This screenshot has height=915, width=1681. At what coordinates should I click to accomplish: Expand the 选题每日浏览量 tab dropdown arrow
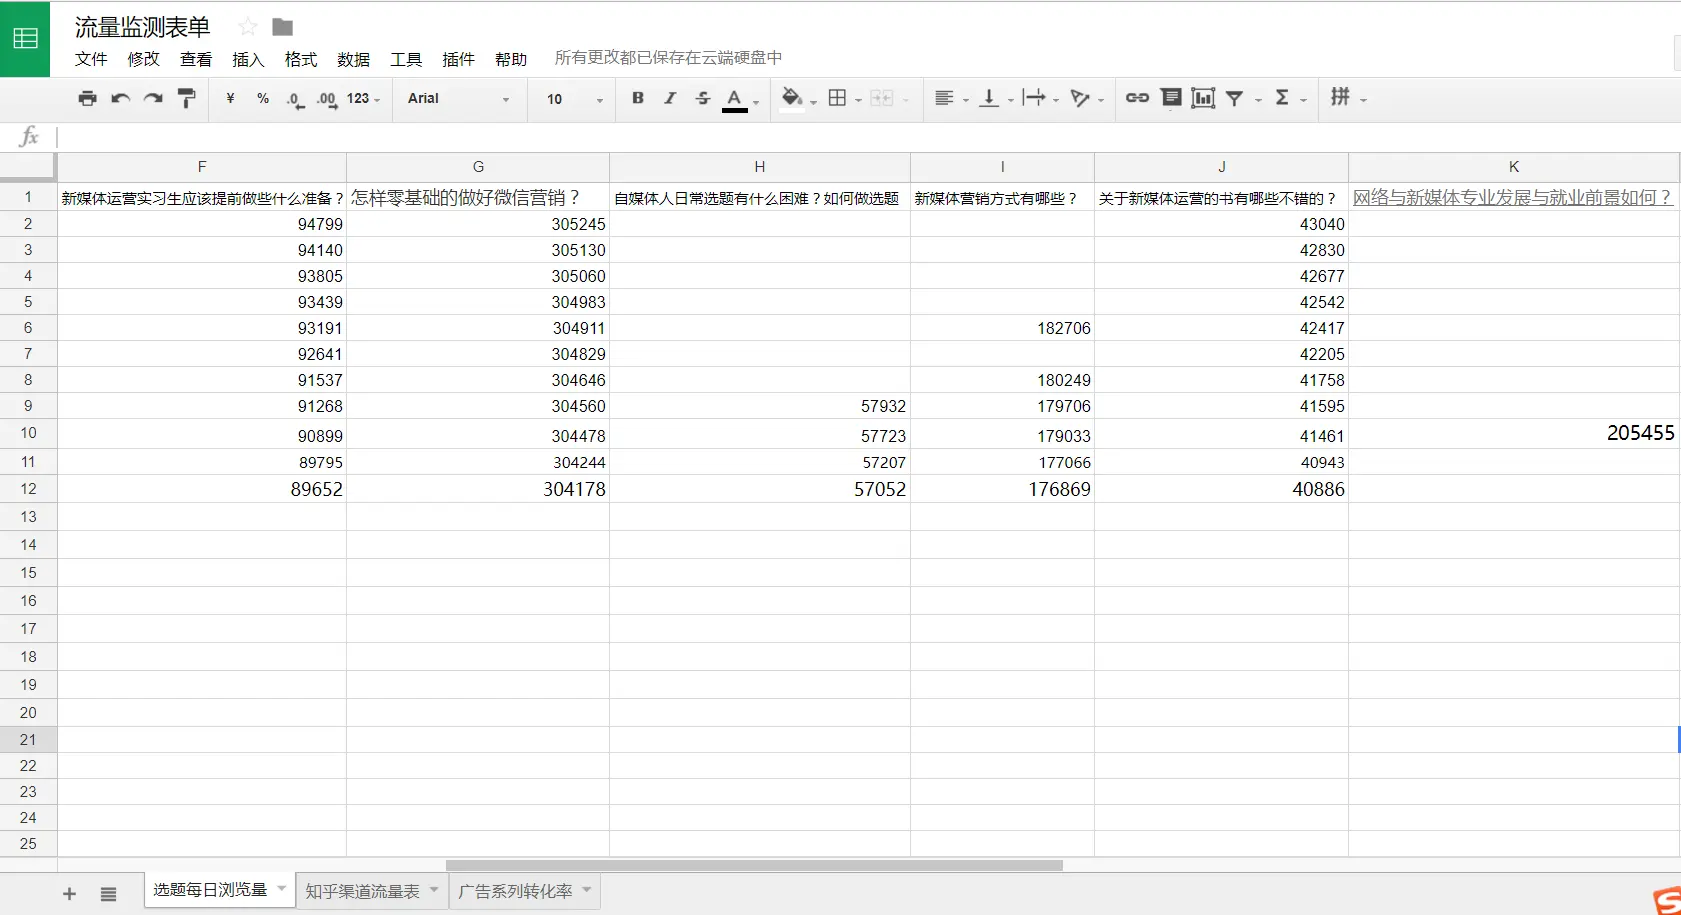pos(282,888)
